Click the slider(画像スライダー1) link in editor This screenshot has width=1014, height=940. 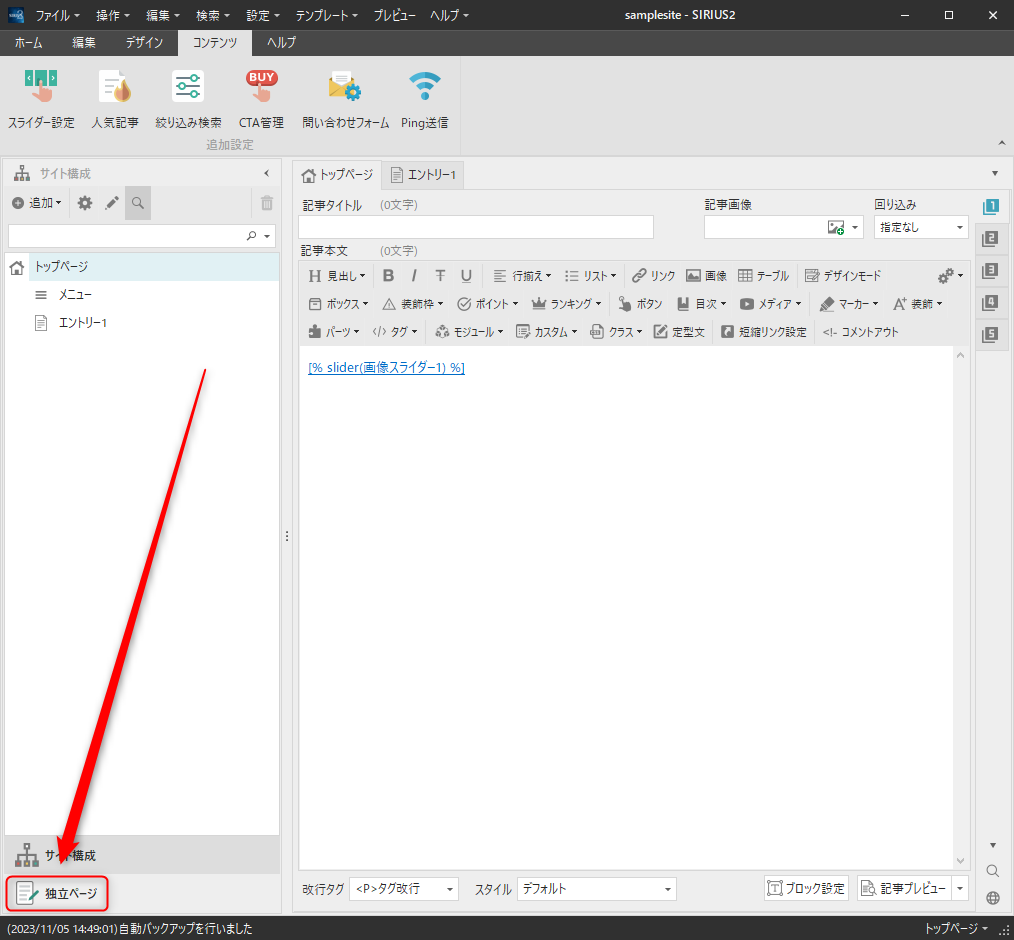pyautogui.click(x=386, y=367)
